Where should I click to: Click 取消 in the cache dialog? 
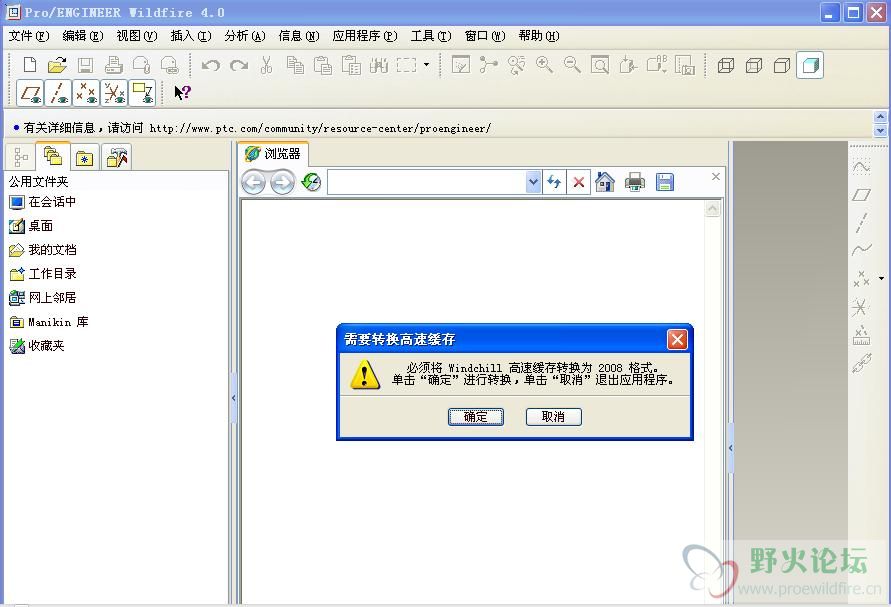tap(553, 417)
